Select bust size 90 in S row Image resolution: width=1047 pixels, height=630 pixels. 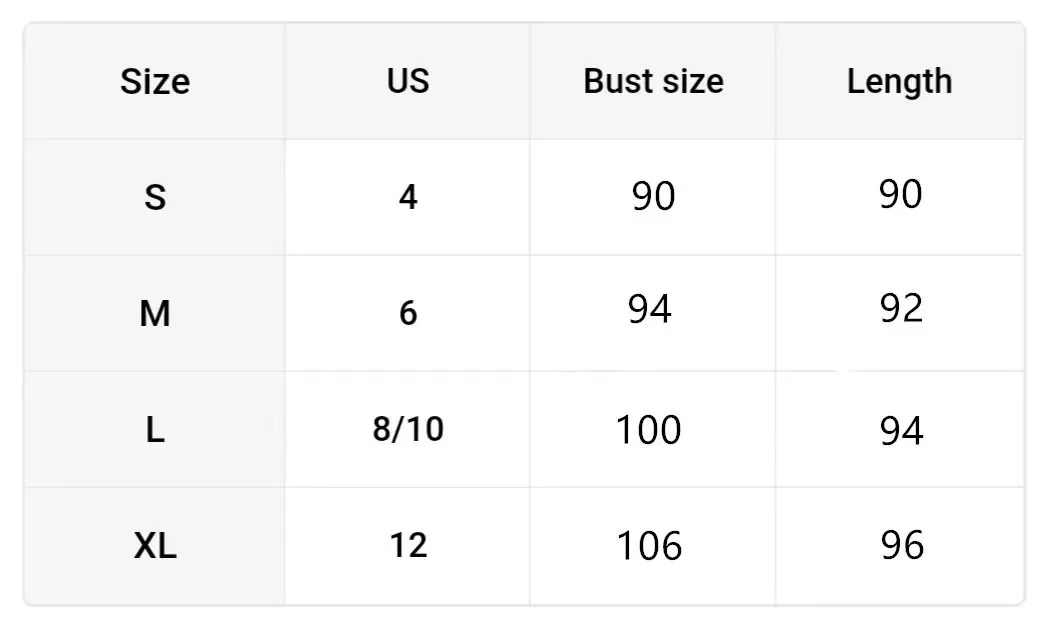pos(653,196)
